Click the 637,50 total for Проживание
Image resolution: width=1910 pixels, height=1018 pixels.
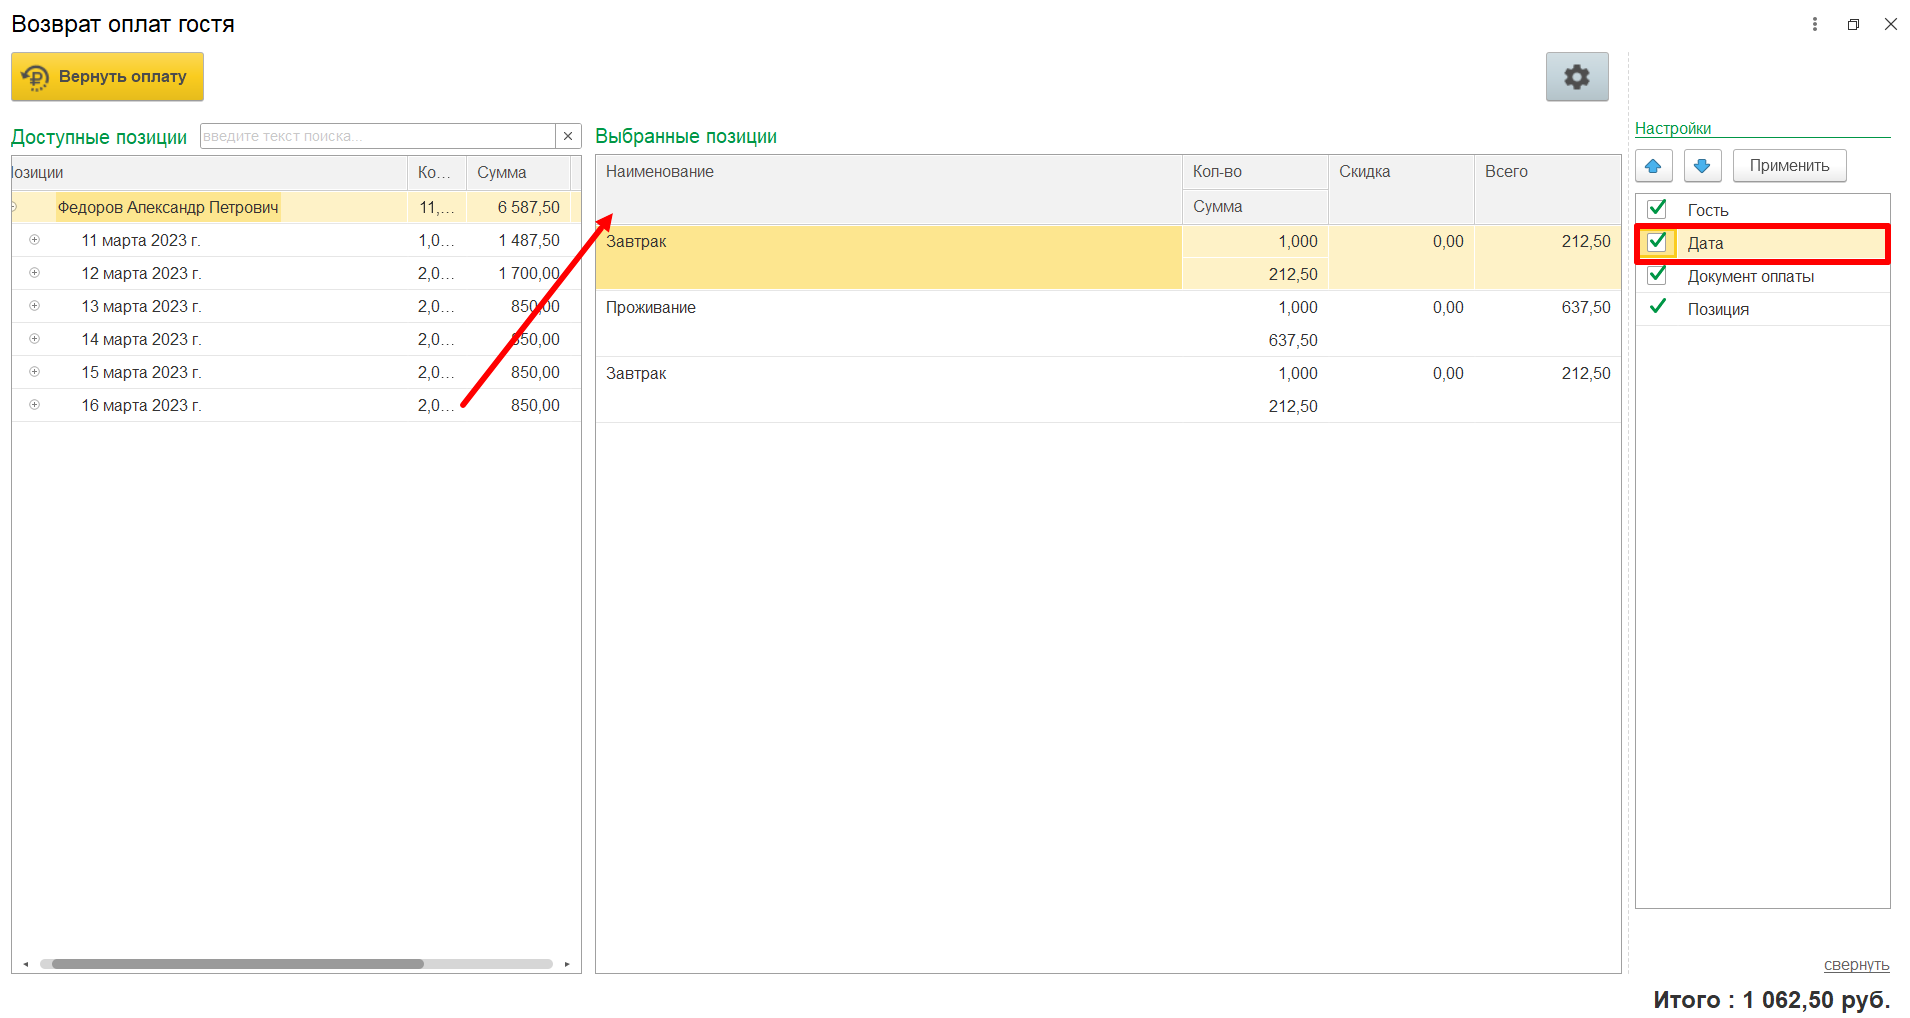click(x=1586, y=307)
